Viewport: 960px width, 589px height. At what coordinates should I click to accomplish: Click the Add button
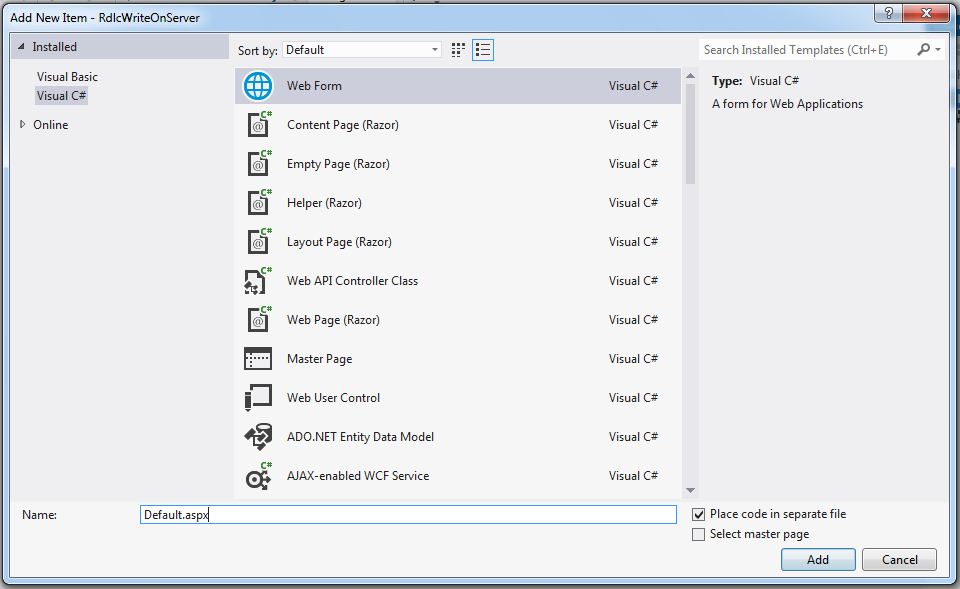click(x=818, y=560)
